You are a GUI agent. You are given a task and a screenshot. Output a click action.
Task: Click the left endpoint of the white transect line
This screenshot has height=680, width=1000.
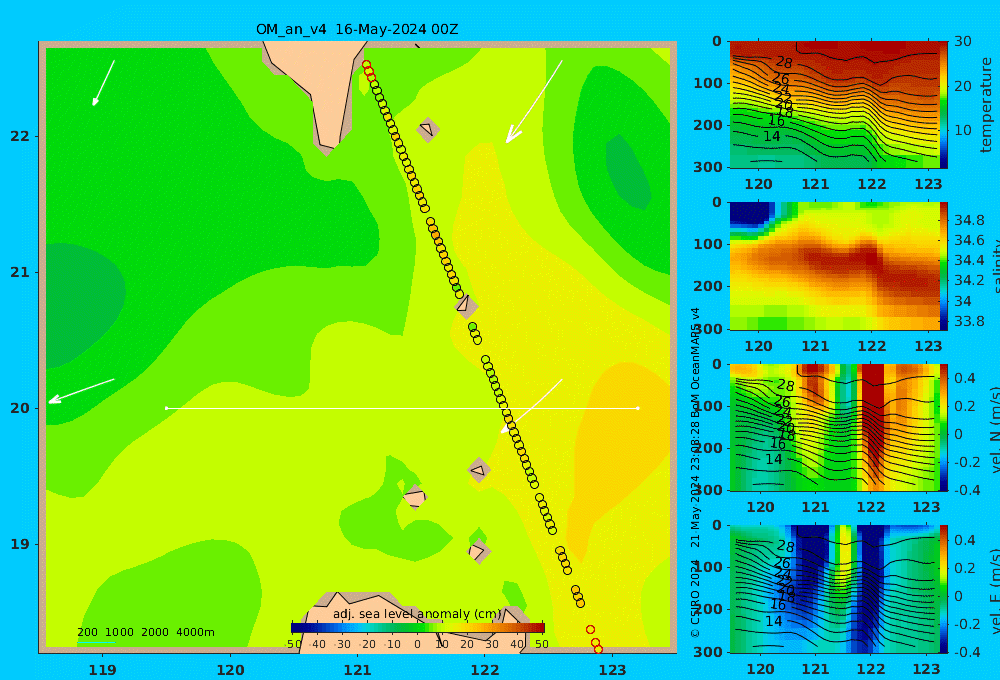pos(166,408)
